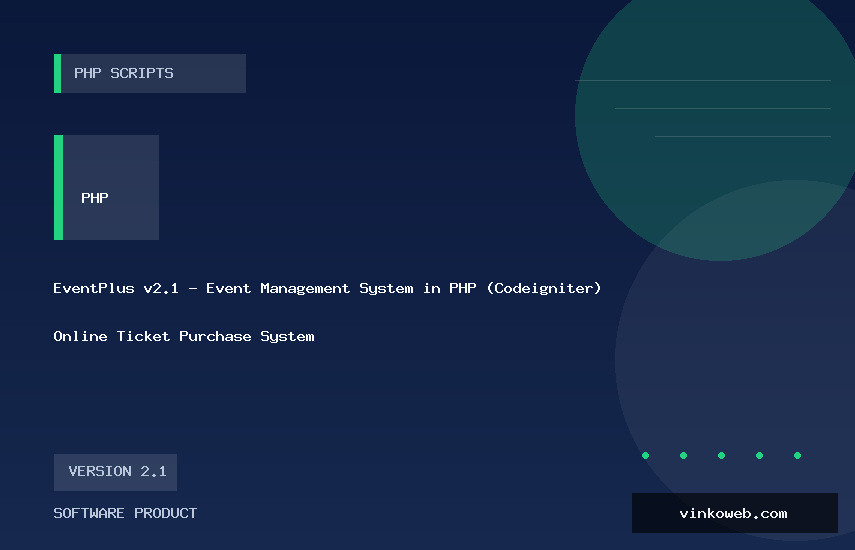Click the PHP tile badge
Image resolution: width=855 pixels, height=550 pixels.
106,187
